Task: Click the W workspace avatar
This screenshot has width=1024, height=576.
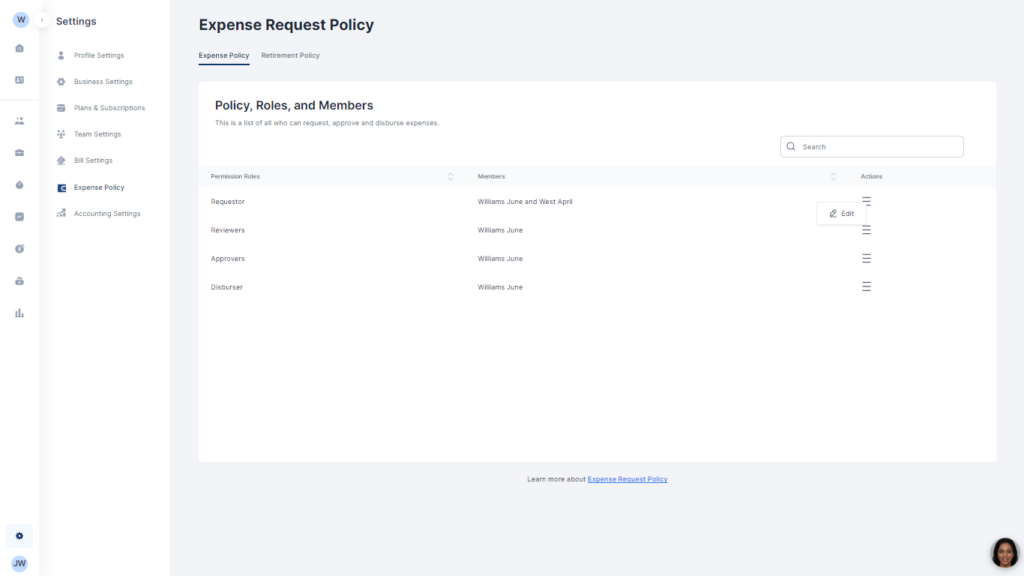Action: click(x=20, y=20)
